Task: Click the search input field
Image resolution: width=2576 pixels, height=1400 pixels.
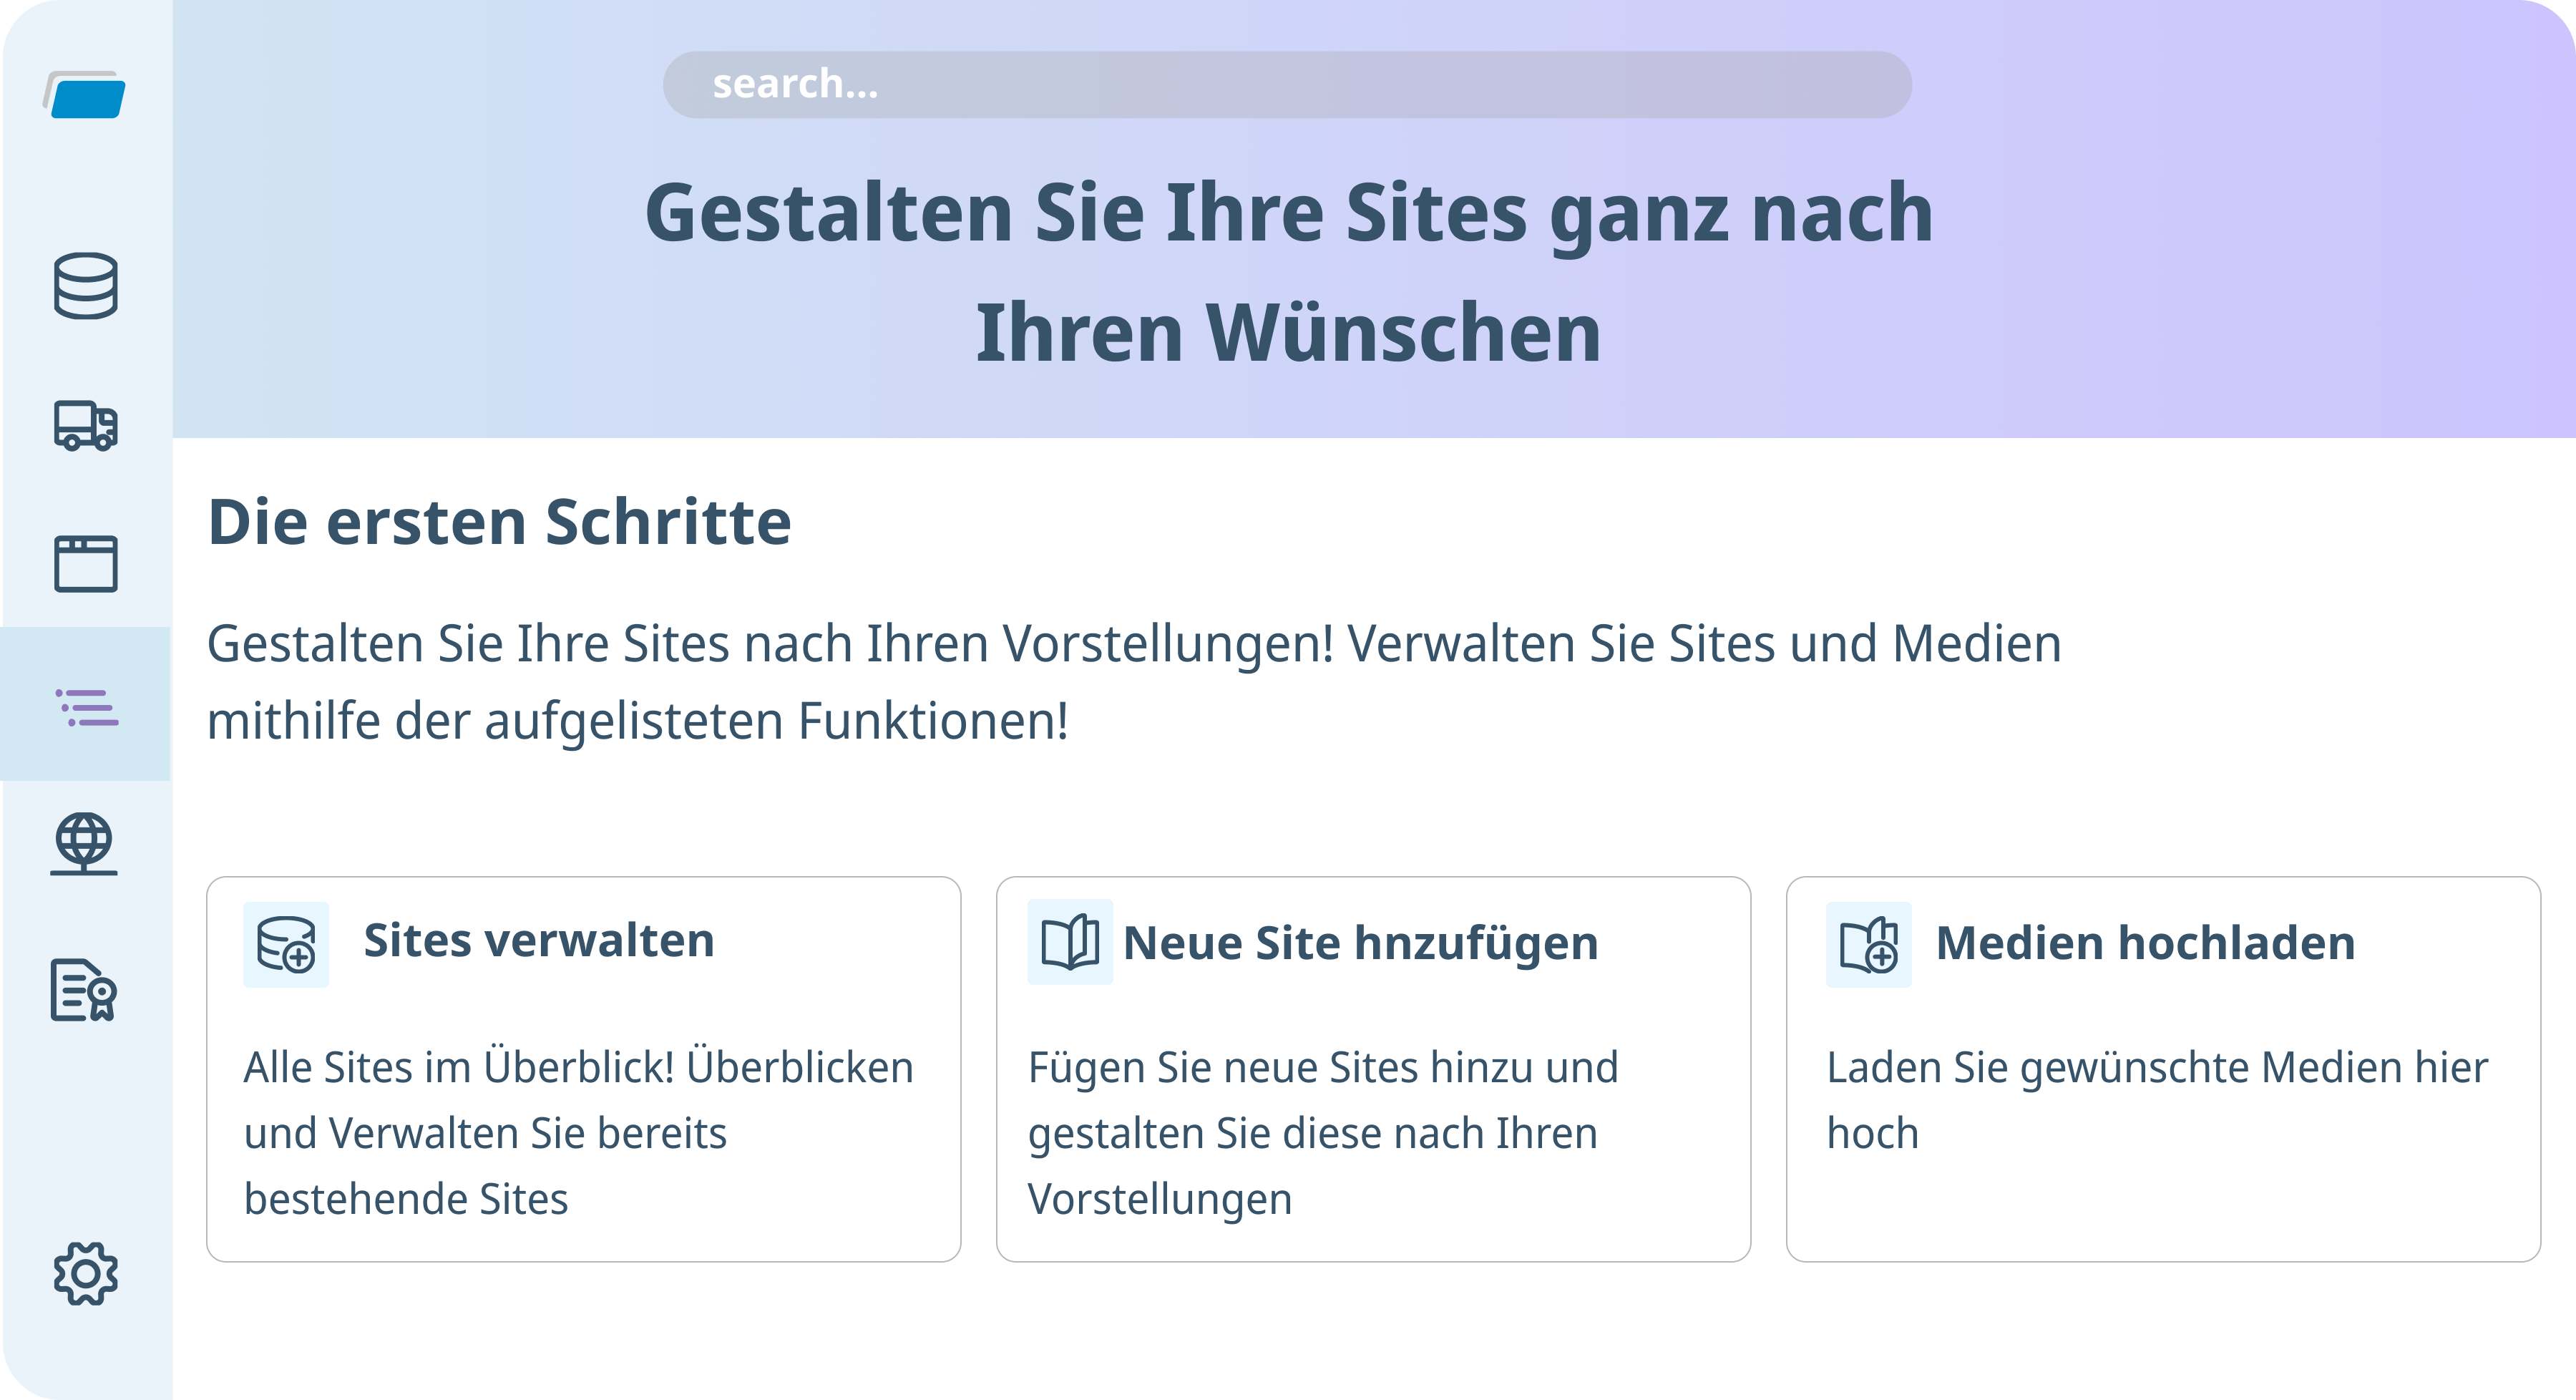Action: click(1287, 85)
